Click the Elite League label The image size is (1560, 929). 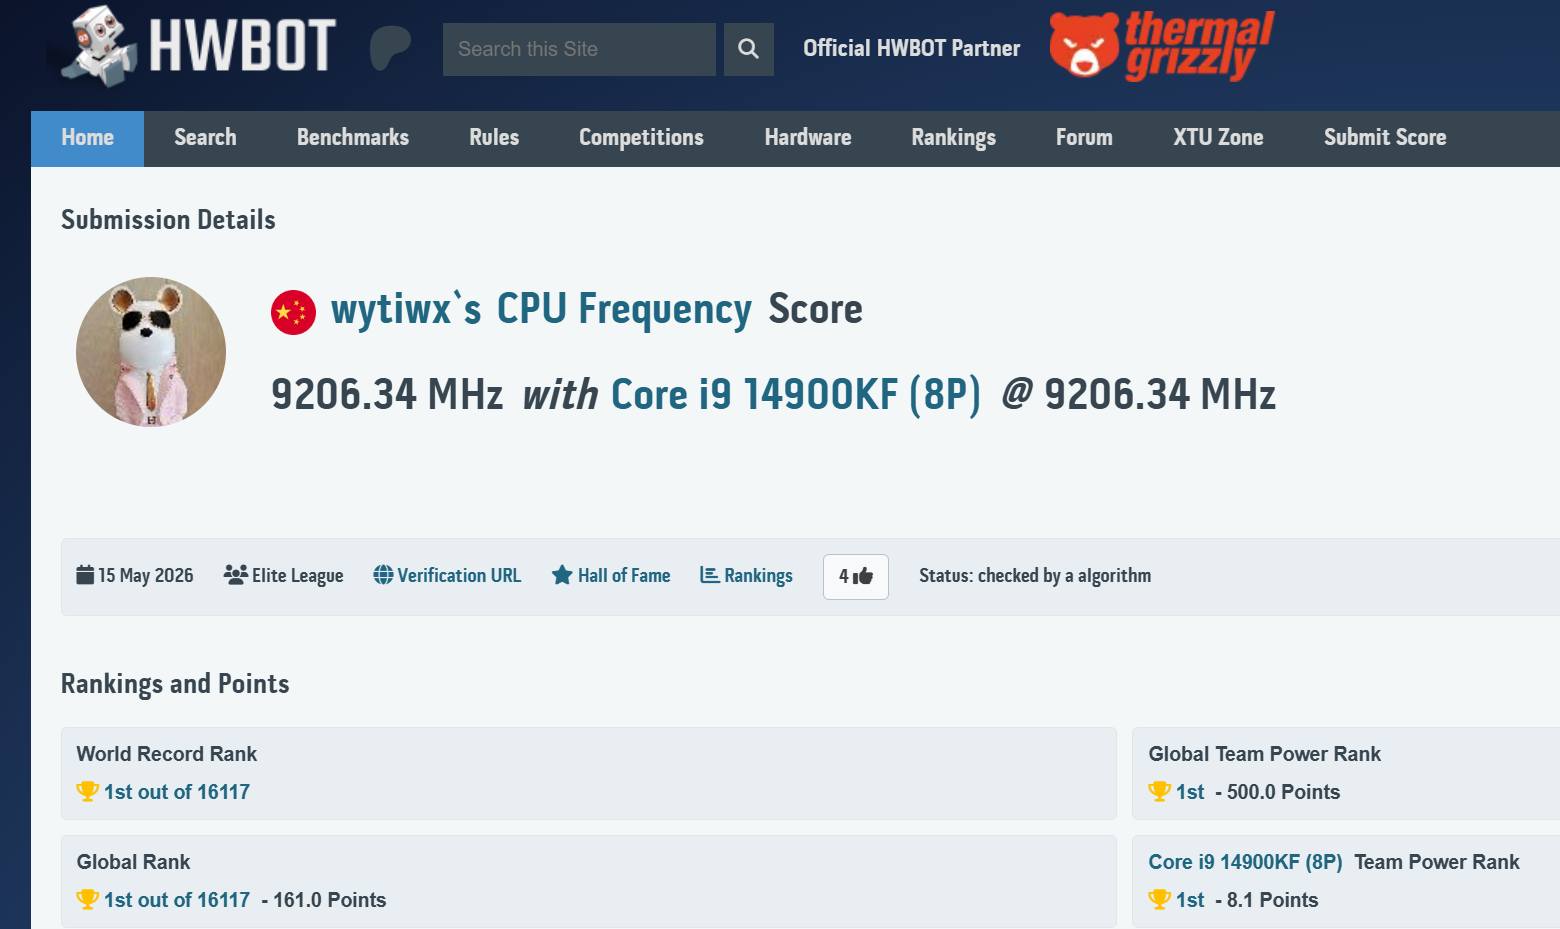[x=298, y=576]
